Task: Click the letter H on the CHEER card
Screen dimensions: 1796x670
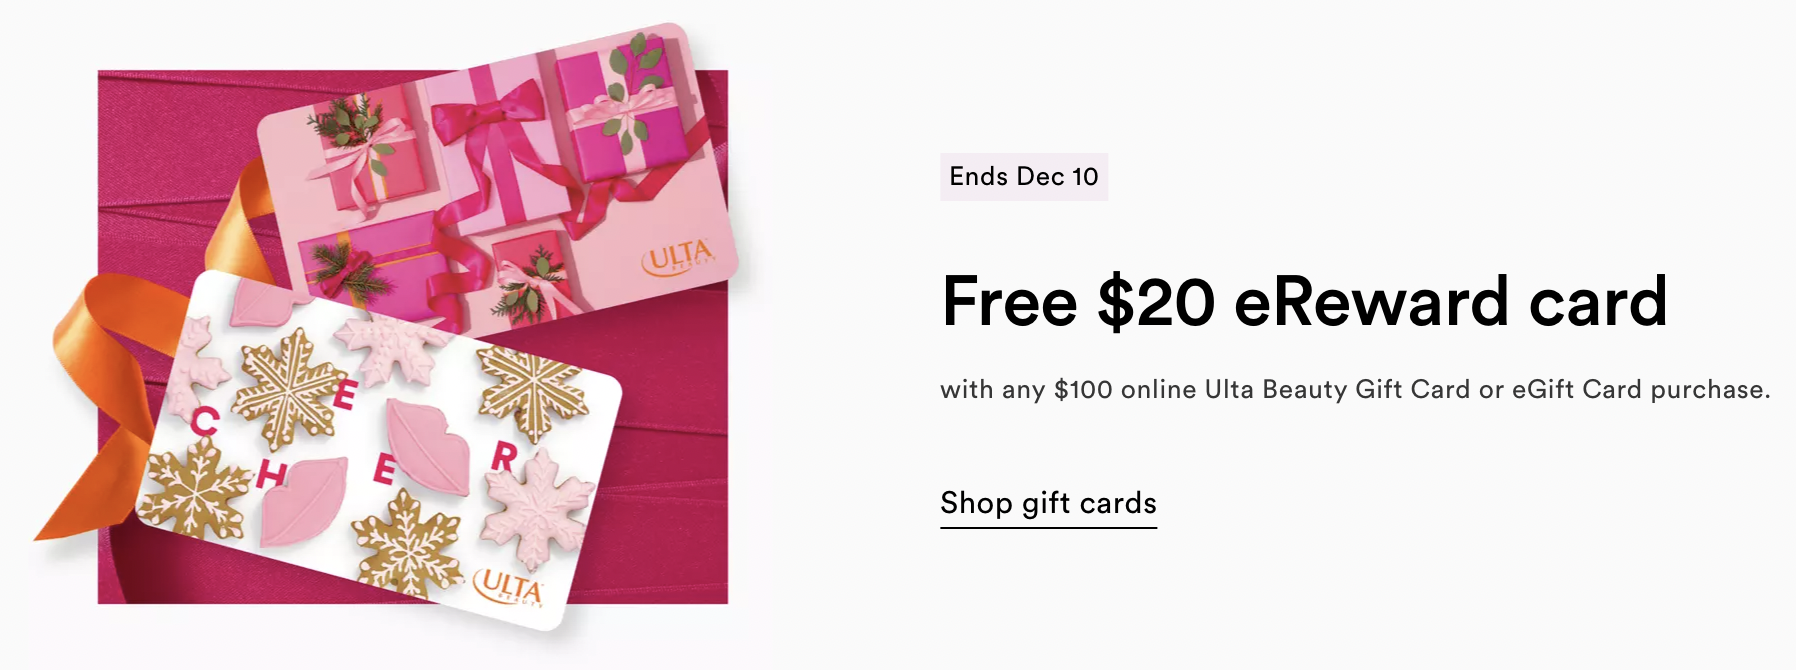Action: pos(269,474)
